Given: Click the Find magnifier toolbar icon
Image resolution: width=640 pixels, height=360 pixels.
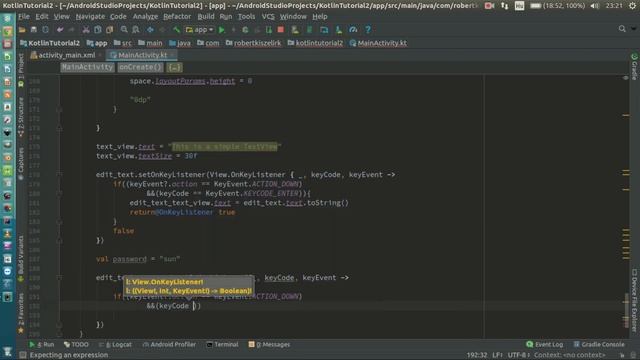Looking at the screenshot, I should [124, 30].
